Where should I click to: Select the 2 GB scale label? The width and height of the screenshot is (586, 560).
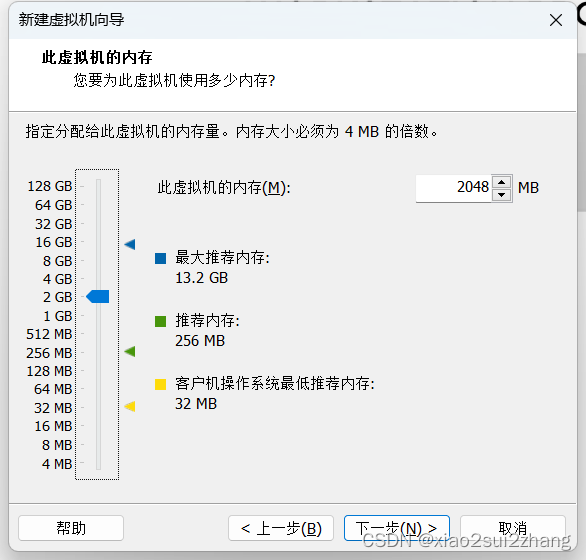click(x=57, y=297)
